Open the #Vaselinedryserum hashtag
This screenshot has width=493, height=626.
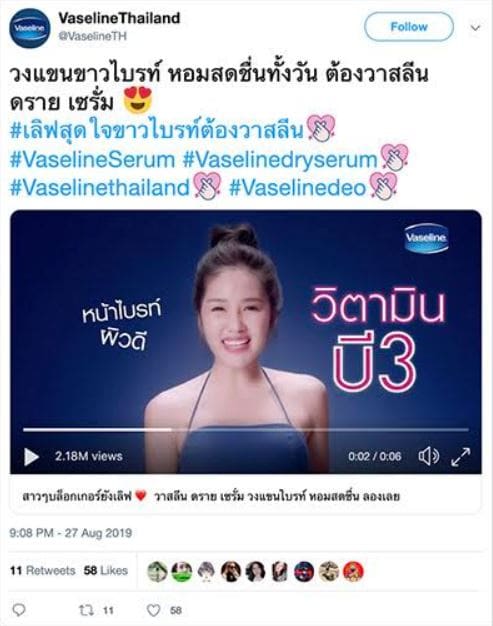[x=280, y=159]
